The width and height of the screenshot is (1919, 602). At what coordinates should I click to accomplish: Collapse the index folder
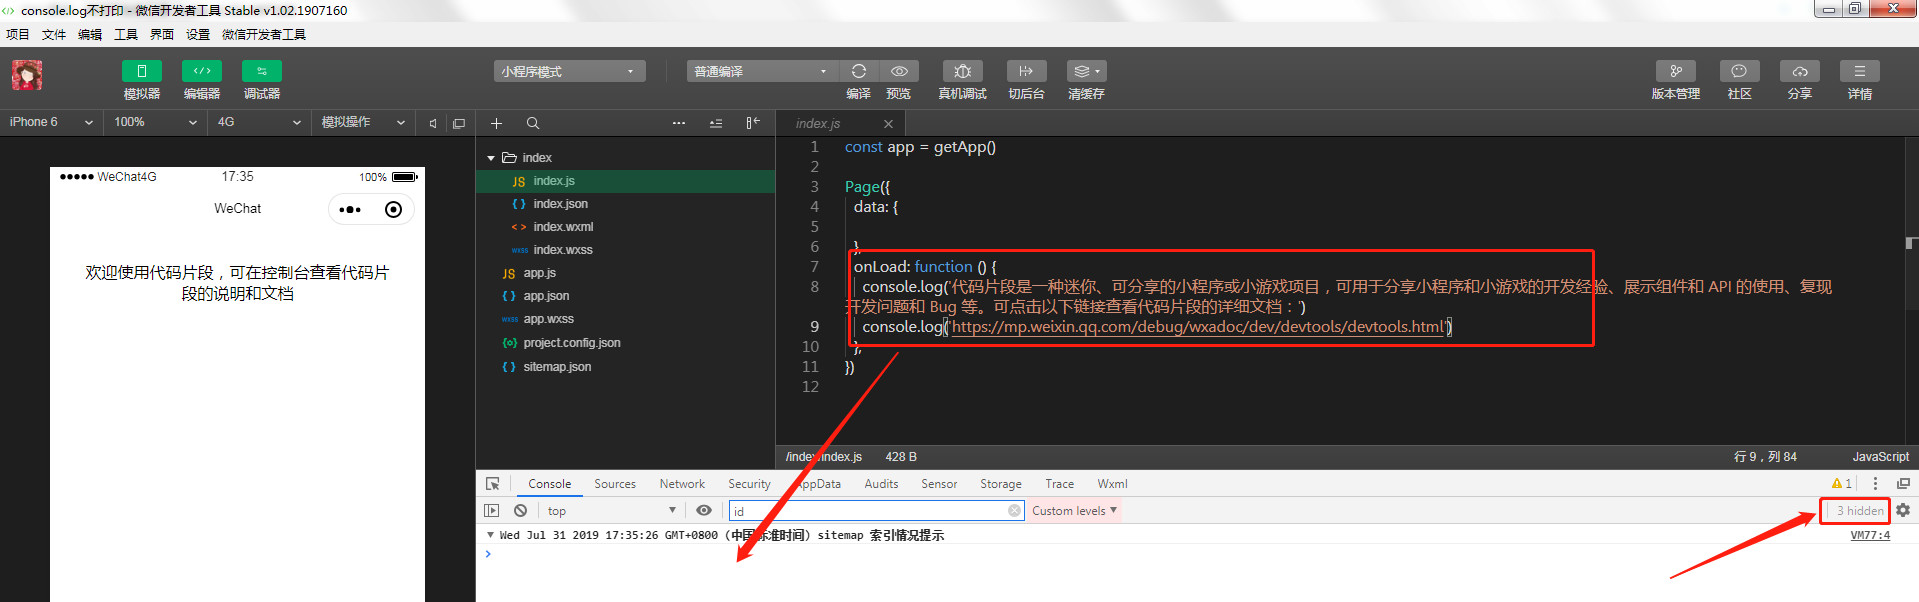click(491, 158)
